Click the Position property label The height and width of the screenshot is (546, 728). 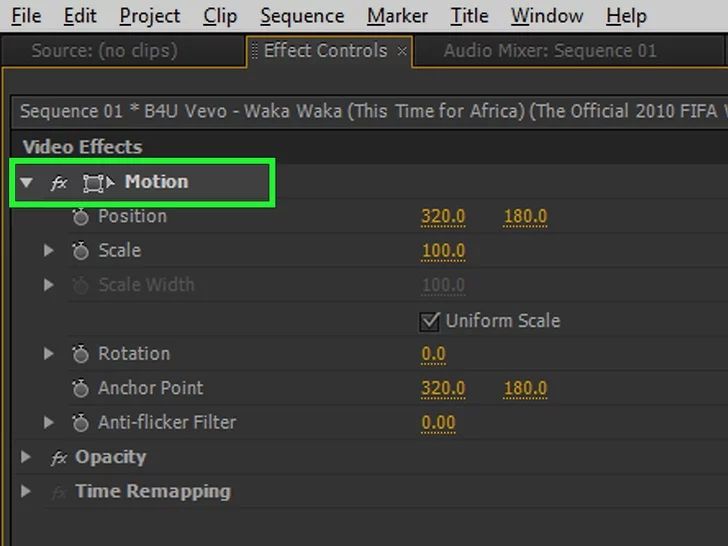(x=132, y=216)
